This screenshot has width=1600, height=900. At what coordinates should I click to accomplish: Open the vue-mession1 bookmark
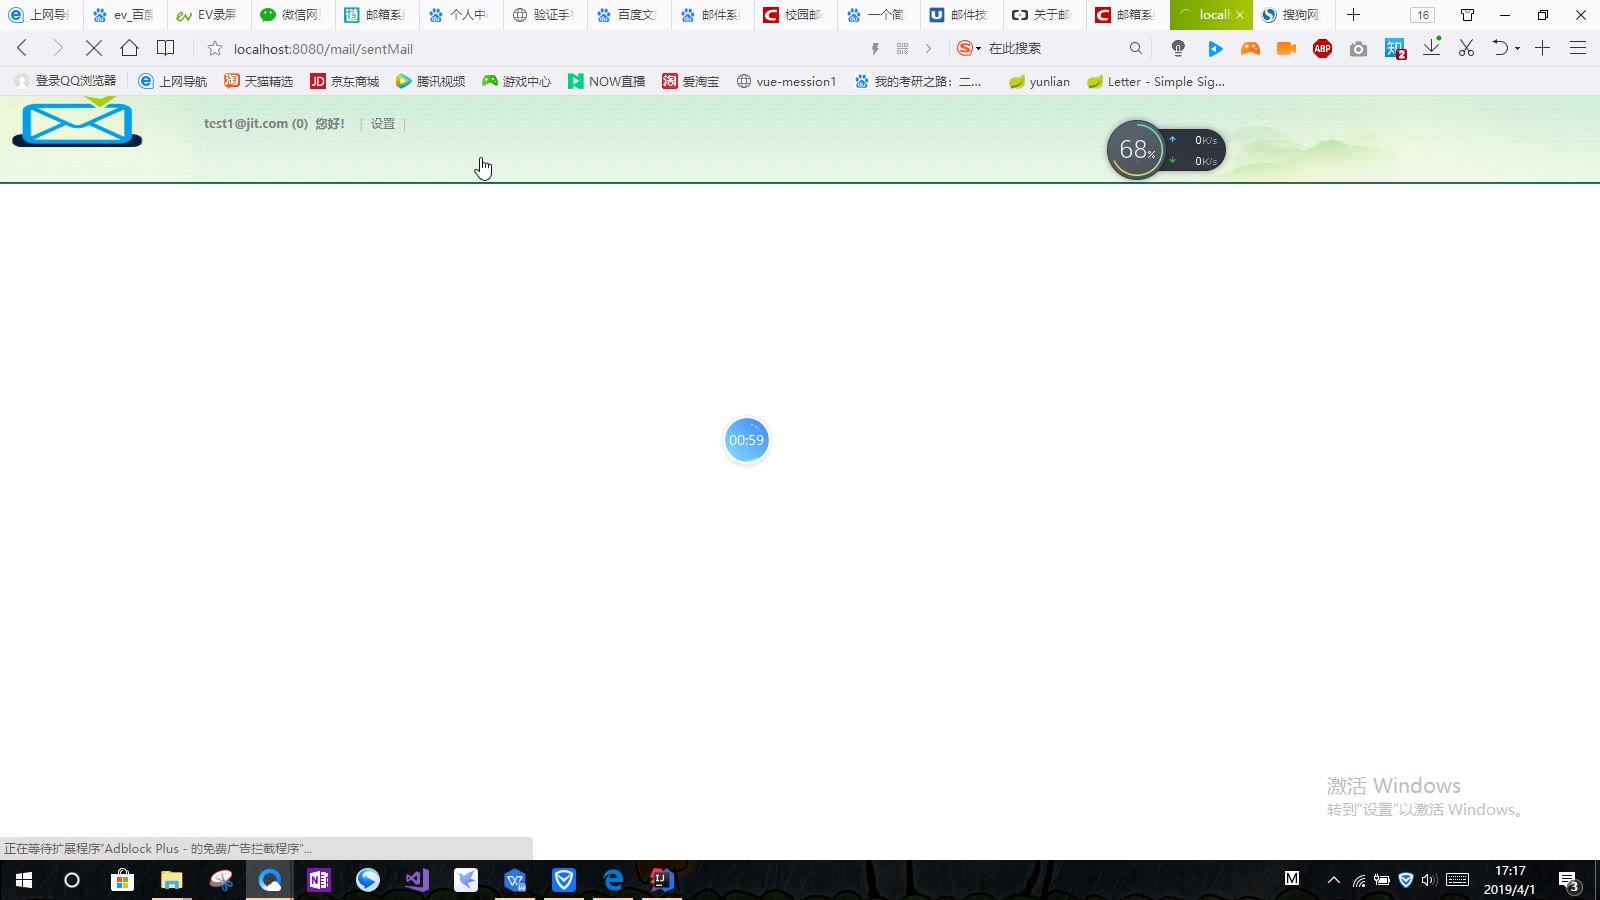coord(786,81)
